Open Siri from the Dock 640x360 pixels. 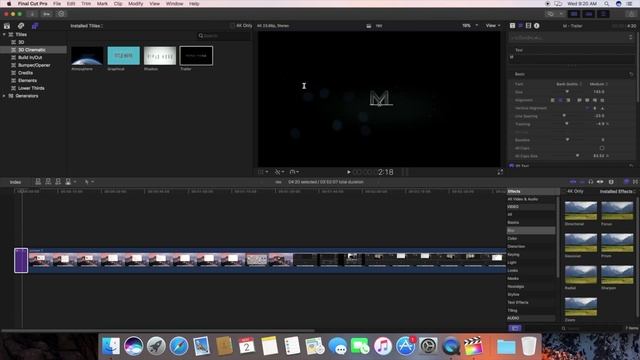(133, 346)
